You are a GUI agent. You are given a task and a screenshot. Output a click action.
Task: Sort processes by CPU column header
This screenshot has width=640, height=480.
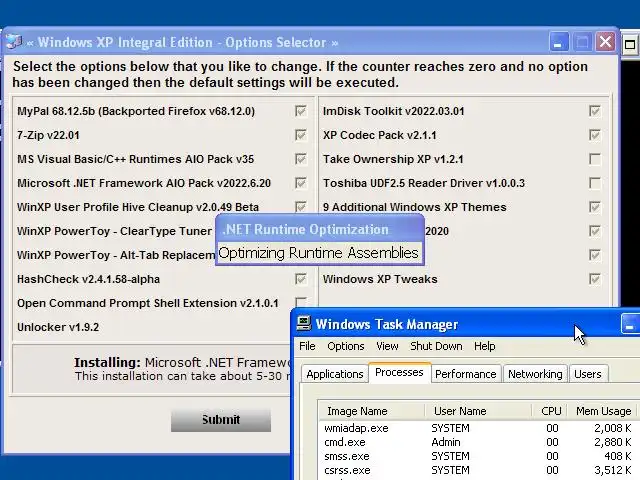(549, 411)
